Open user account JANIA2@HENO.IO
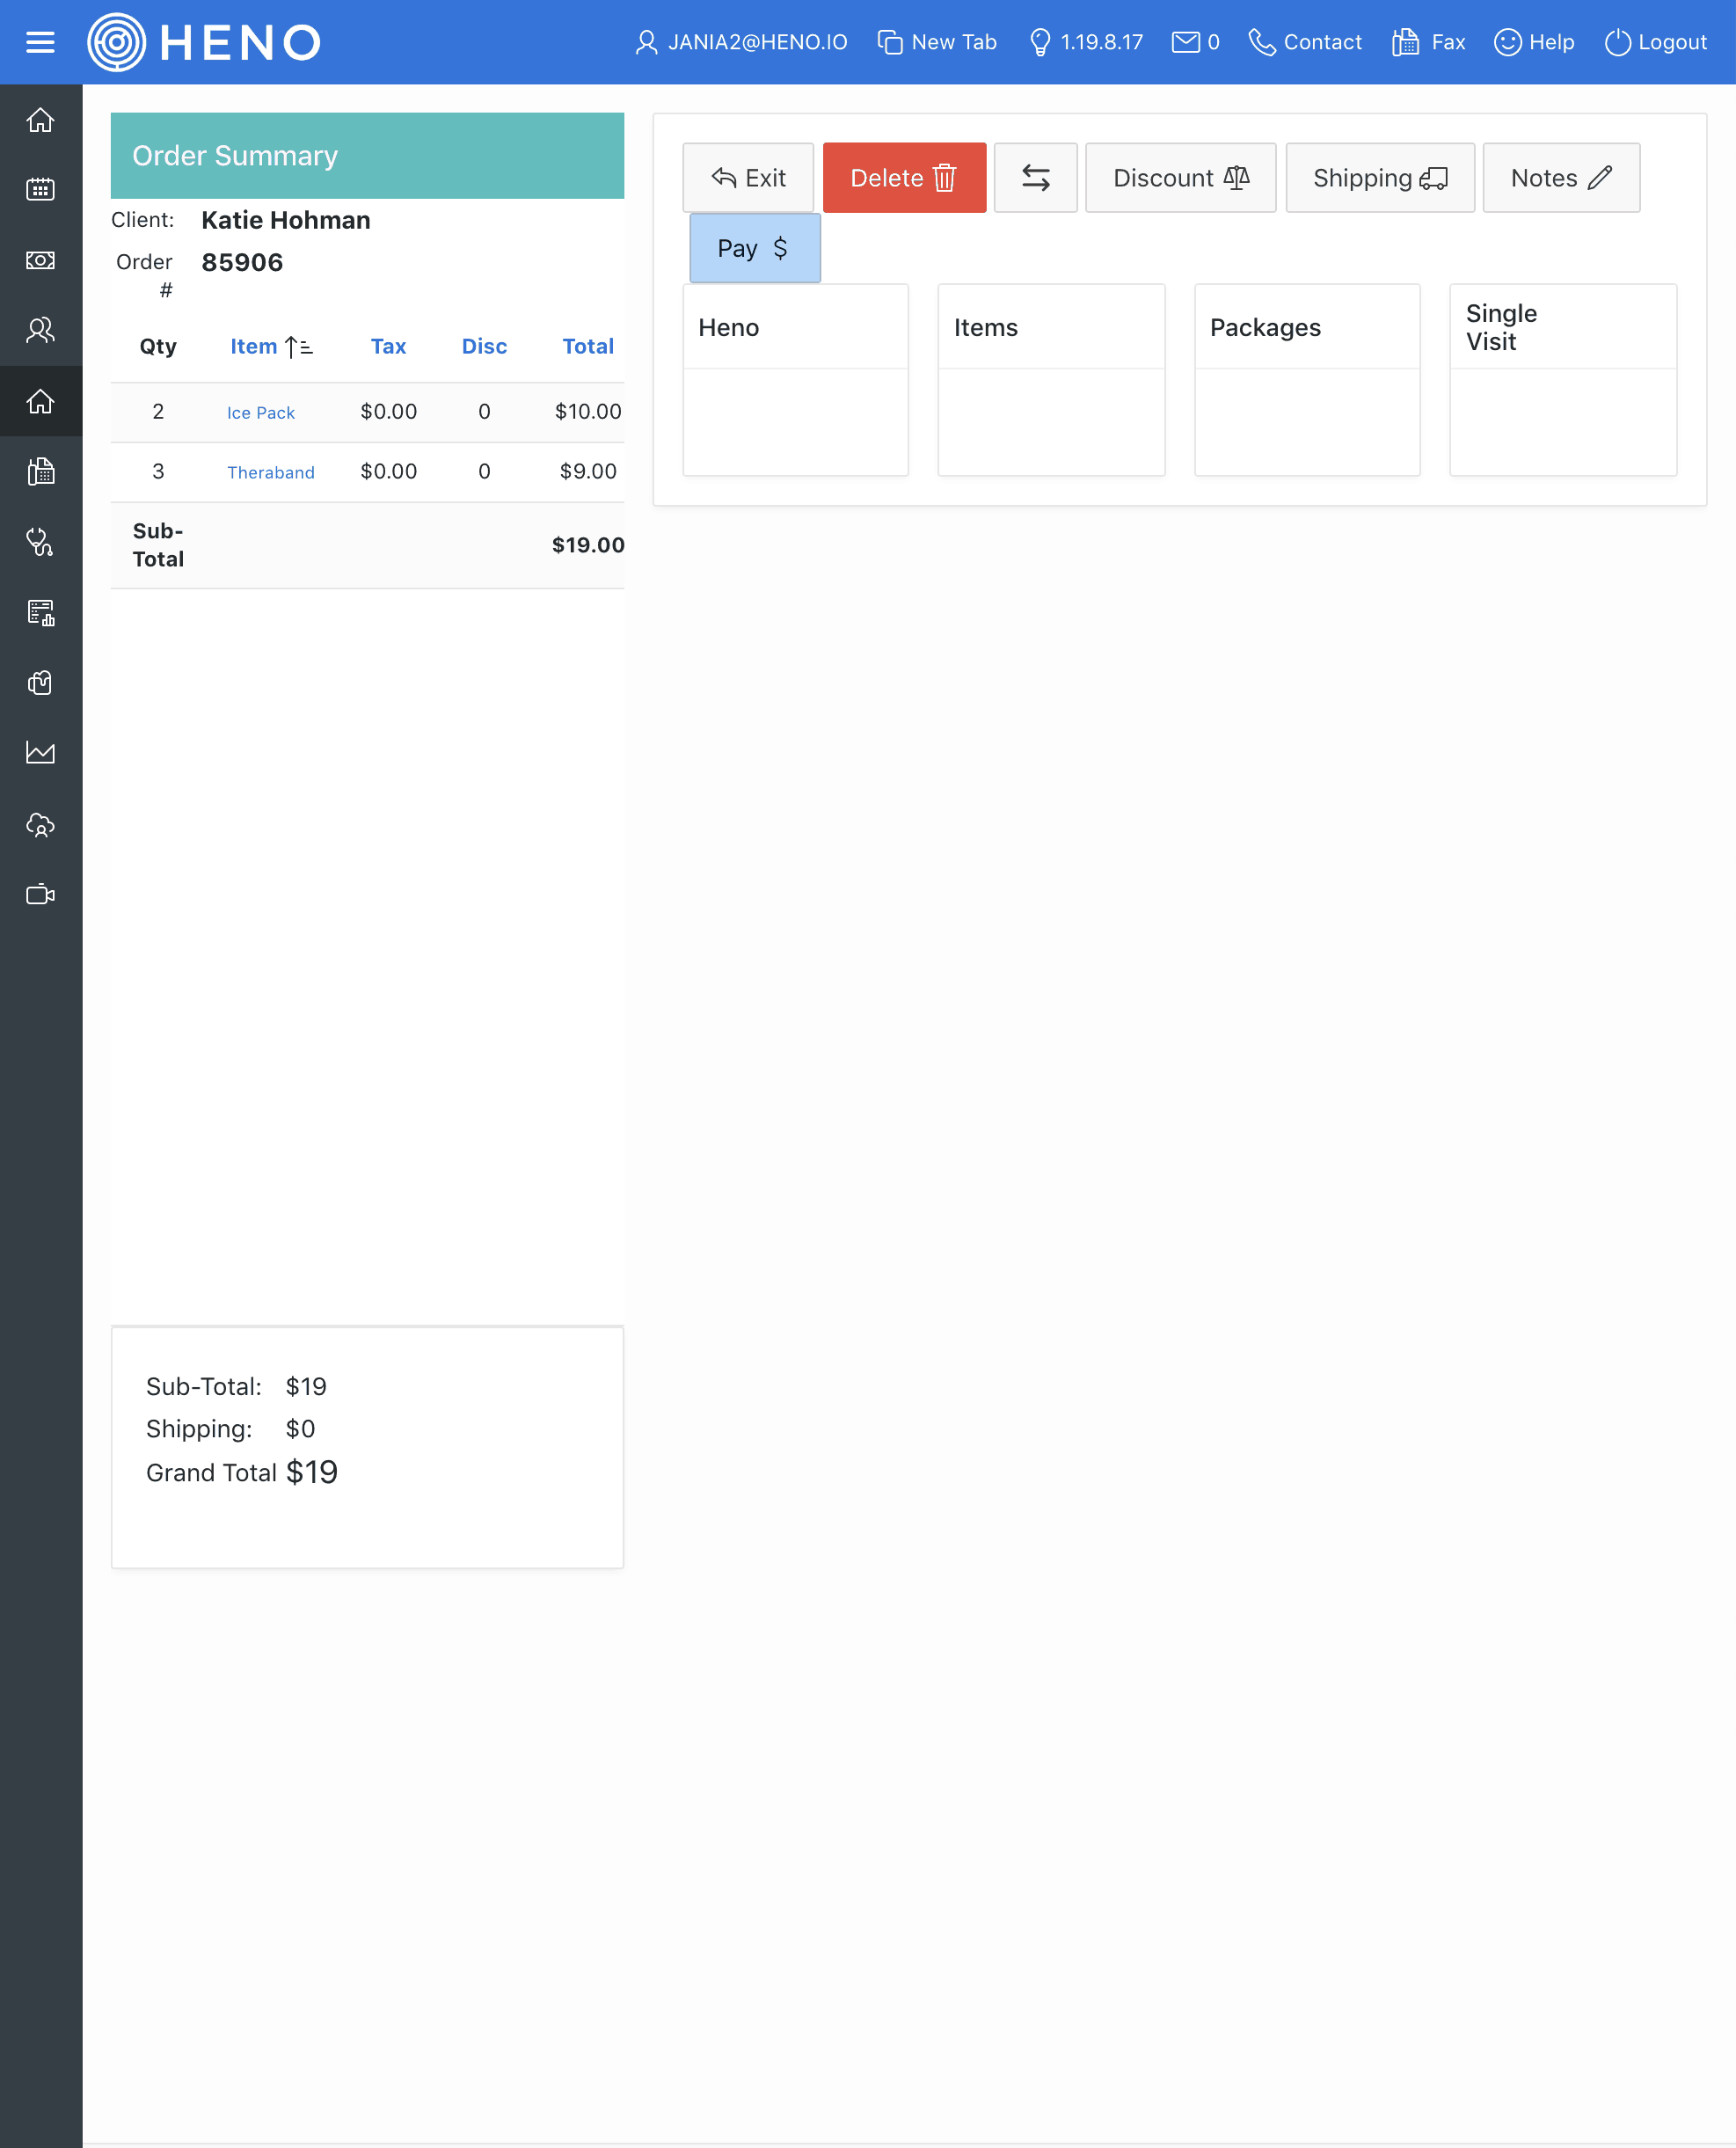Image resolution: width=1736 pixels, height=2148 pixels. [741, 42]
